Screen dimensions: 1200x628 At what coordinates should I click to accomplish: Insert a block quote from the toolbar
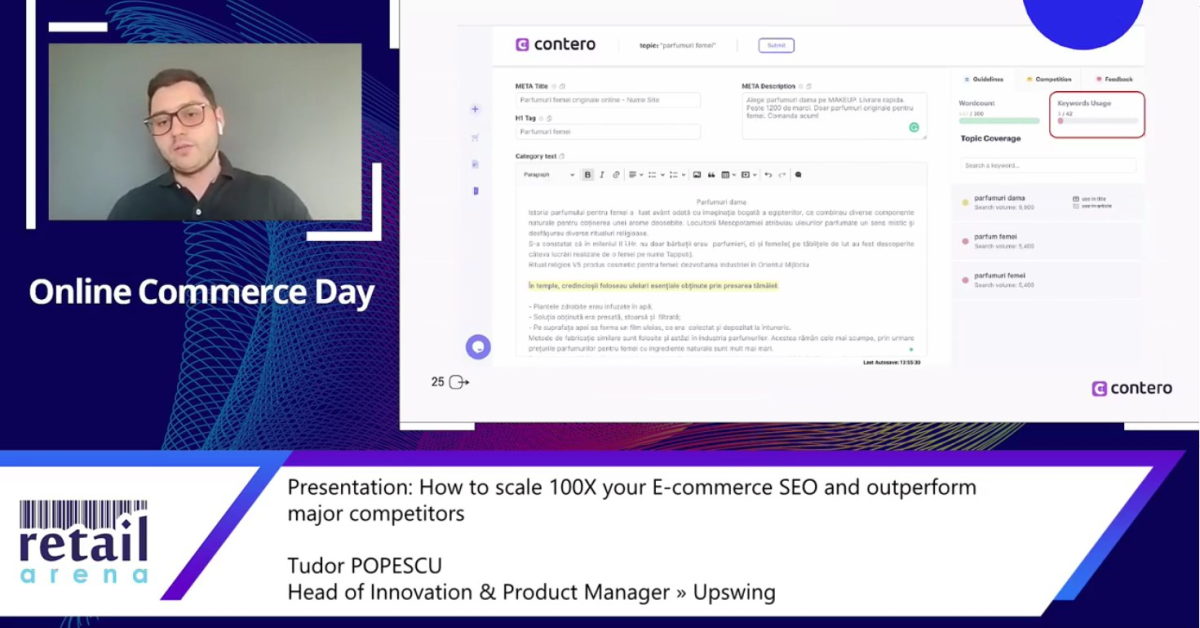coord(711,175)
